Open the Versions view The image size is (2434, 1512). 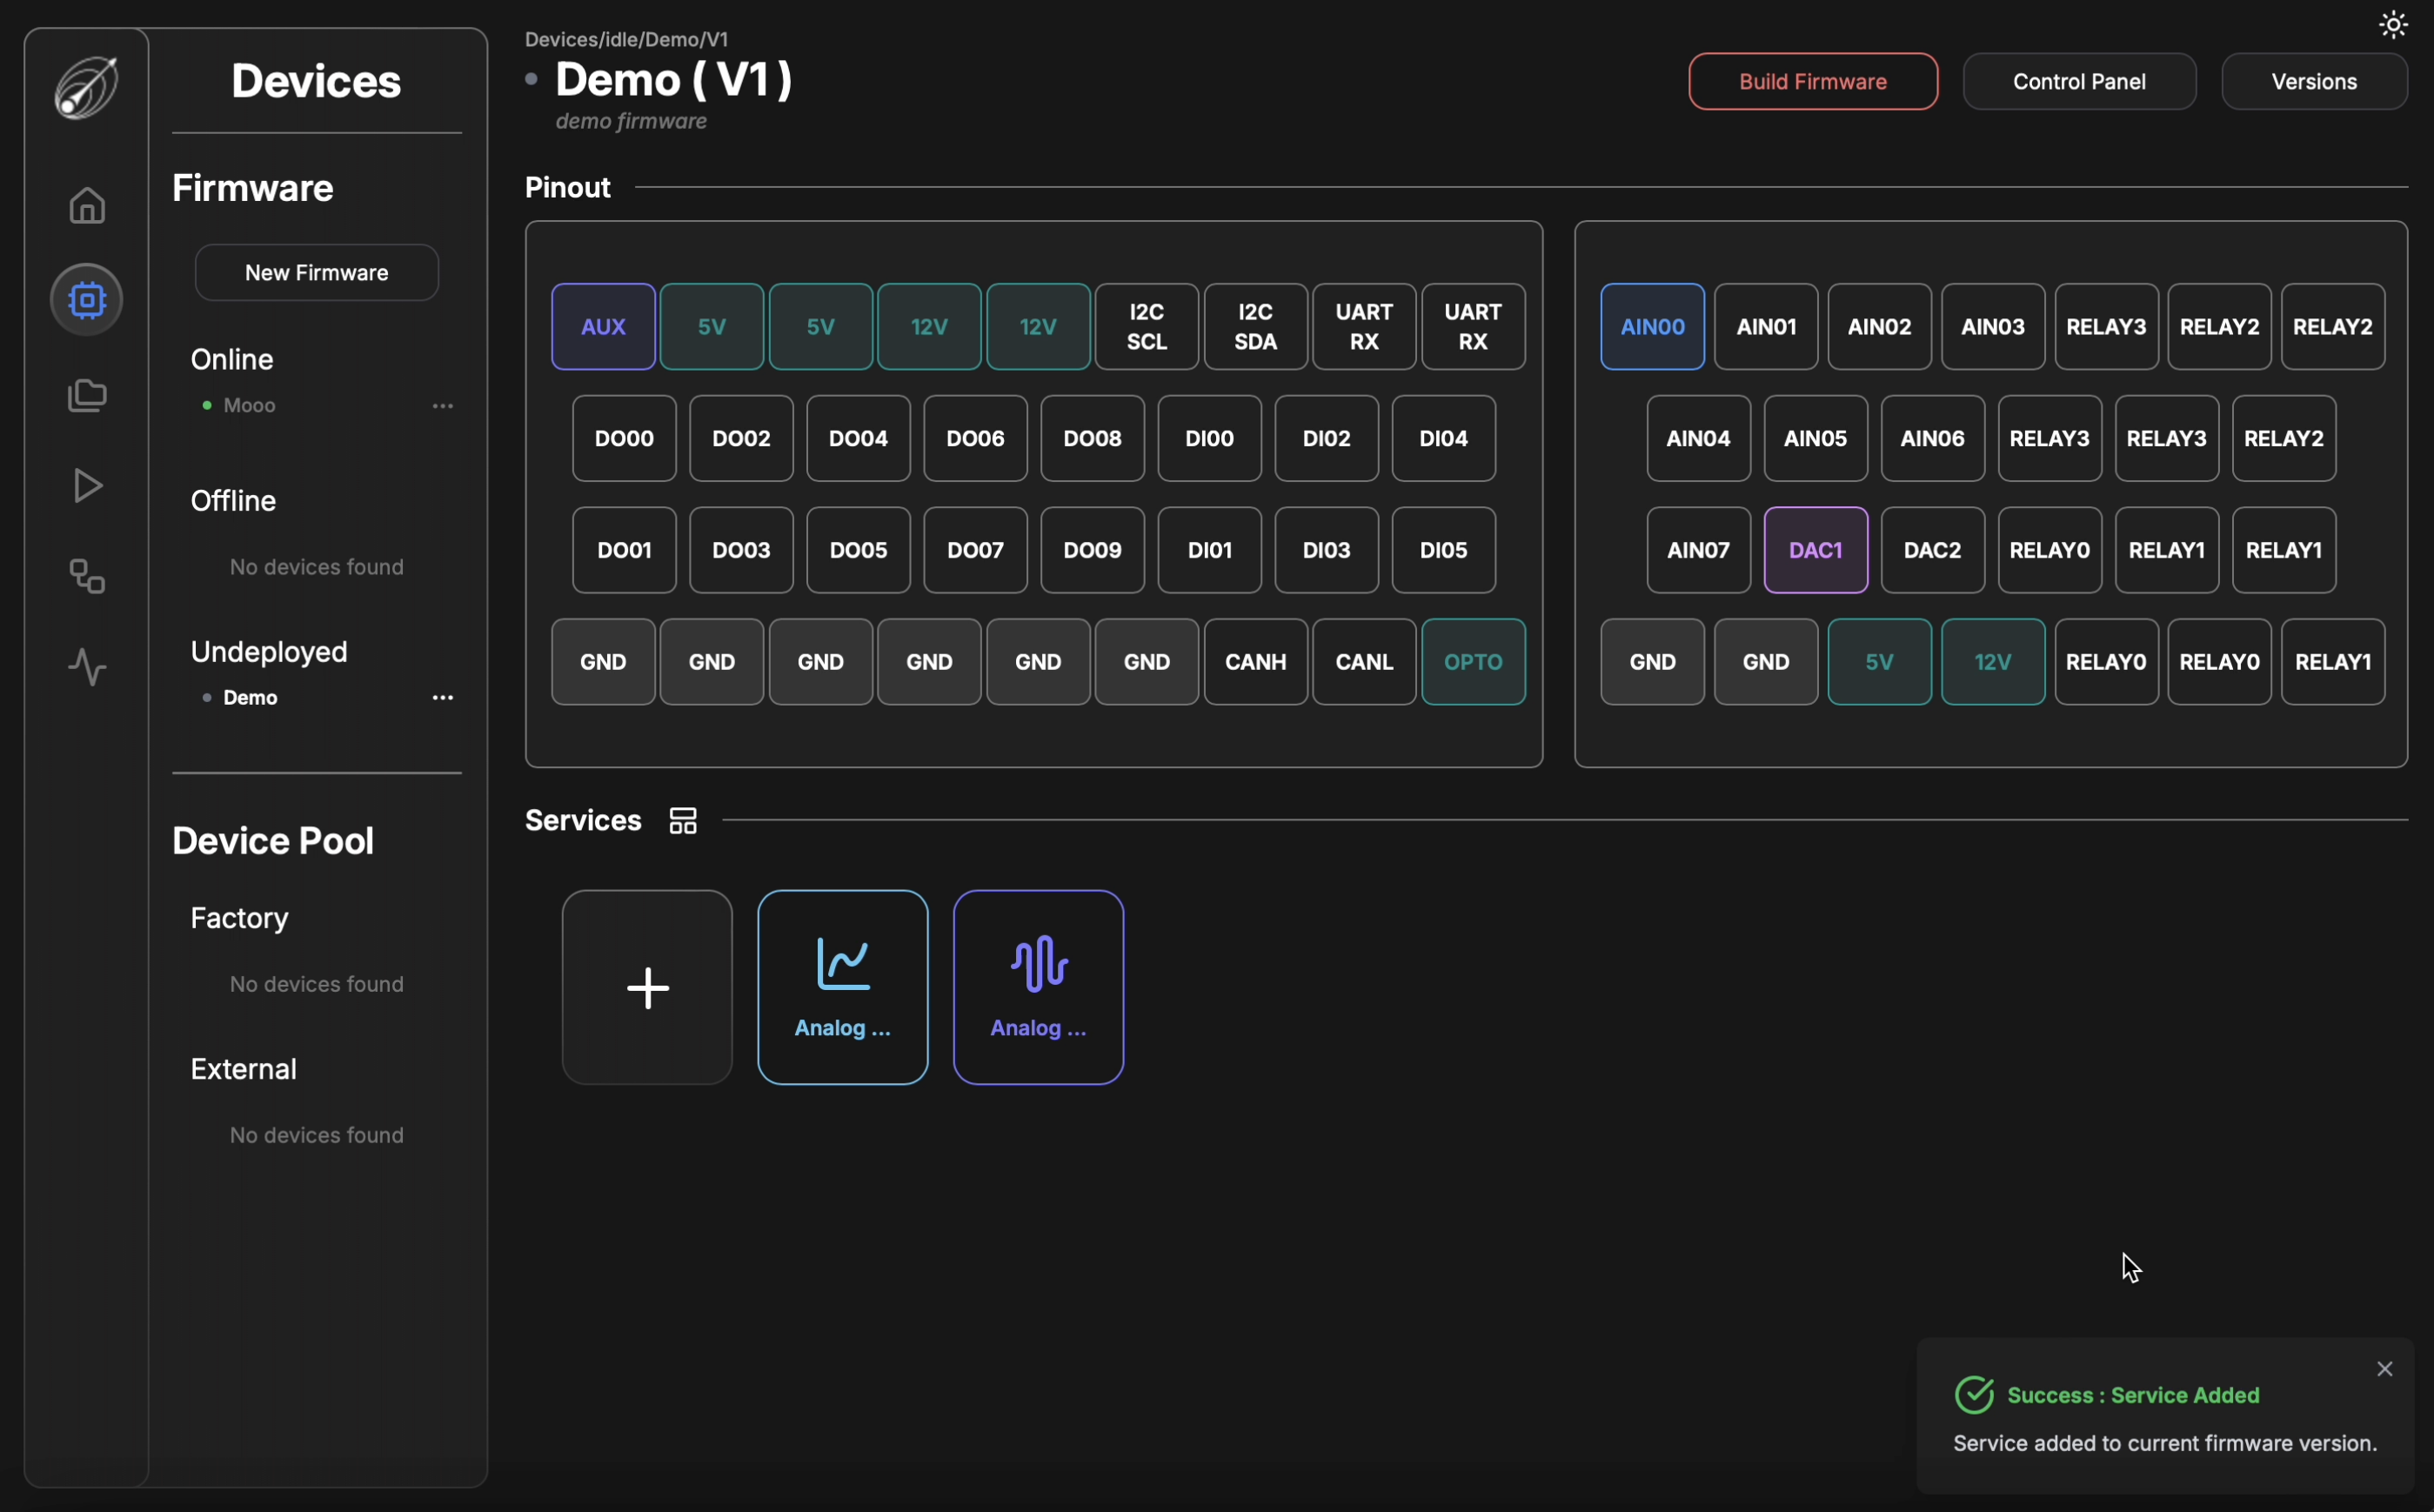pyautogui.click(x=2313, y=82)
